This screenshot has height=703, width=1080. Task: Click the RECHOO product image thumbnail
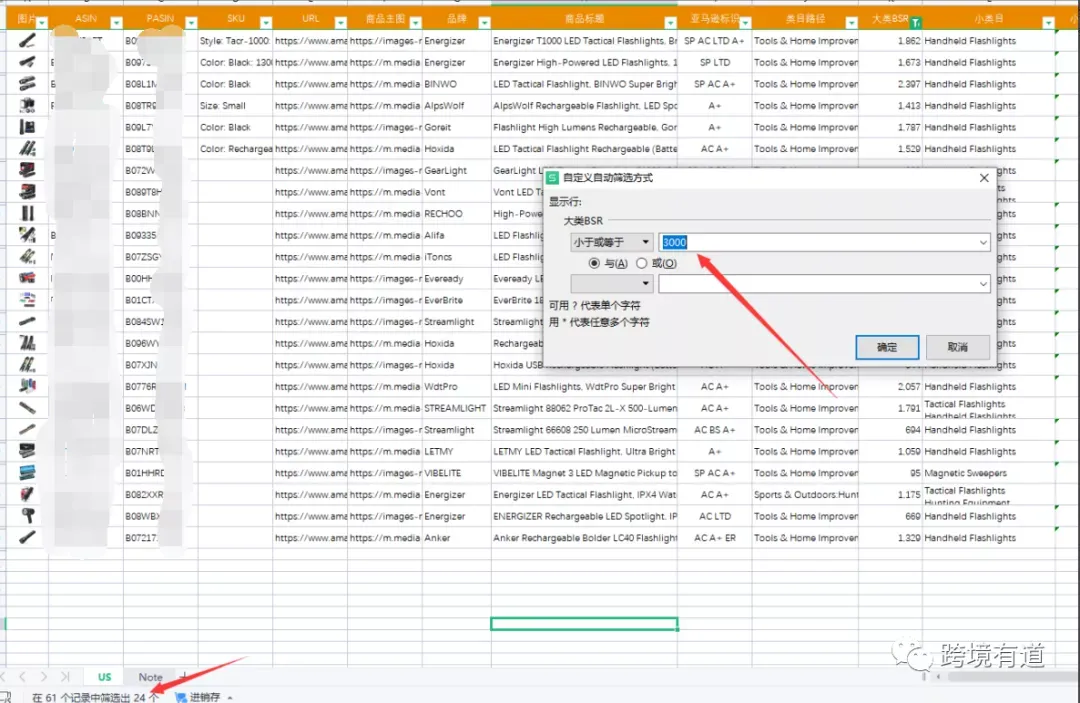27,213
